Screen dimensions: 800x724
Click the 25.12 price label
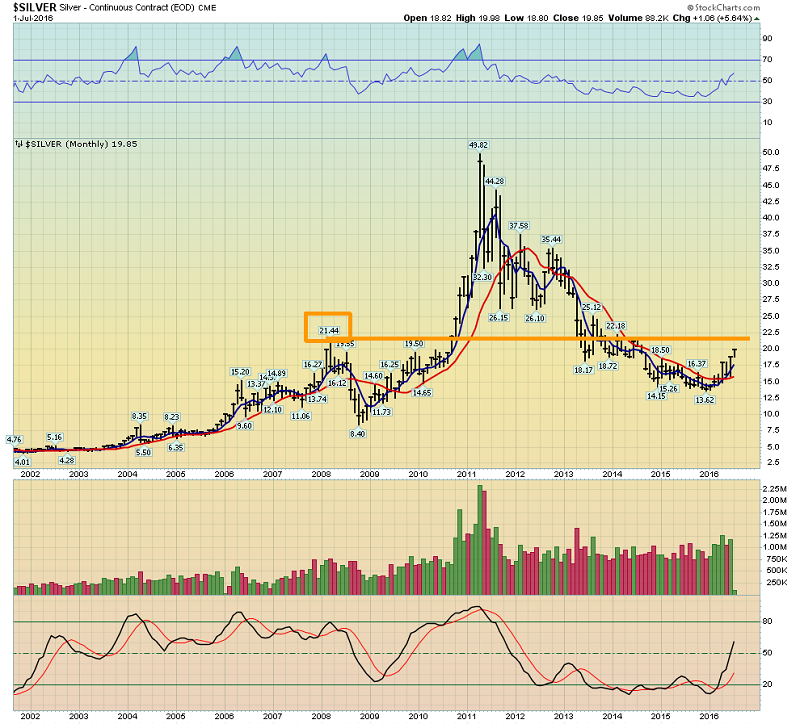coord(591,307)
